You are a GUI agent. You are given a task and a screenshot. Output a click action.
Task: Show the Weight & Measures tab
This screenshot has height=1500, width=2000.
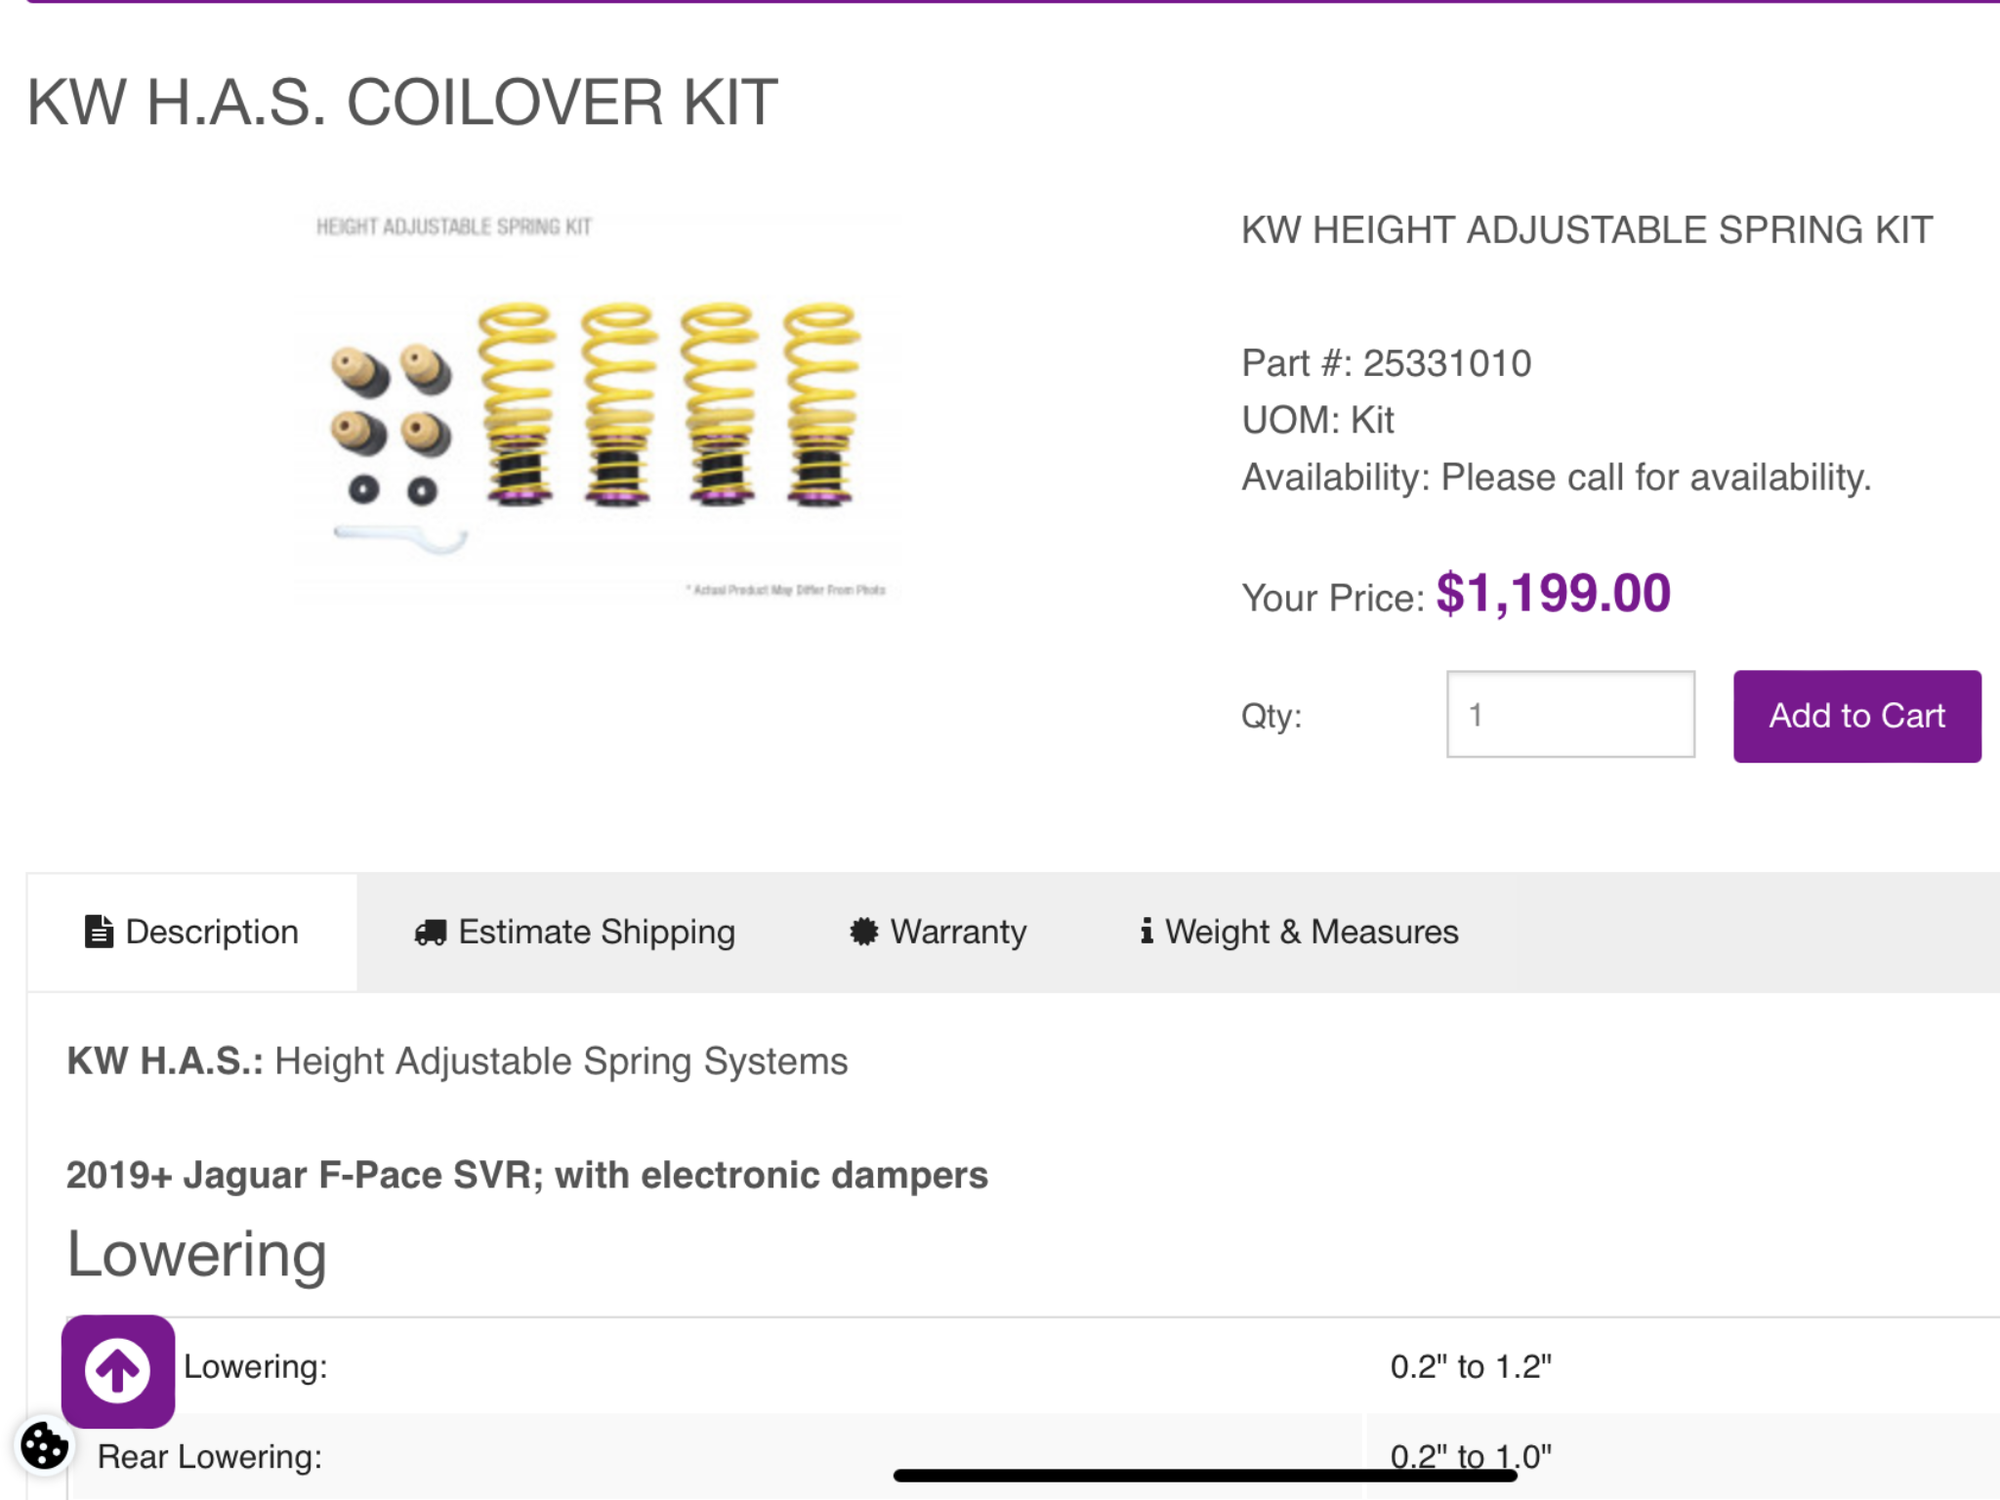(1311, 932)
